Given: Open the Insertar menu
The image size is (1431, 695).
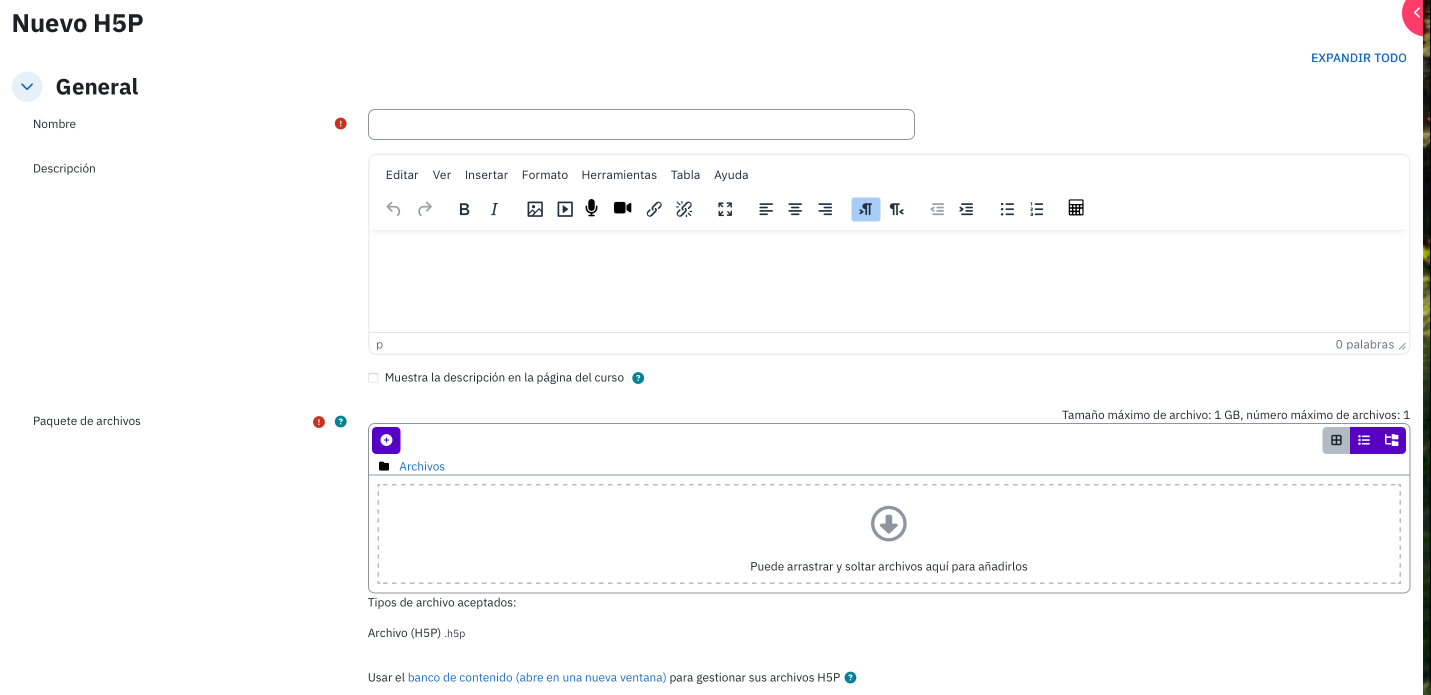Looking at the screenshot, I should coord(486,175).
